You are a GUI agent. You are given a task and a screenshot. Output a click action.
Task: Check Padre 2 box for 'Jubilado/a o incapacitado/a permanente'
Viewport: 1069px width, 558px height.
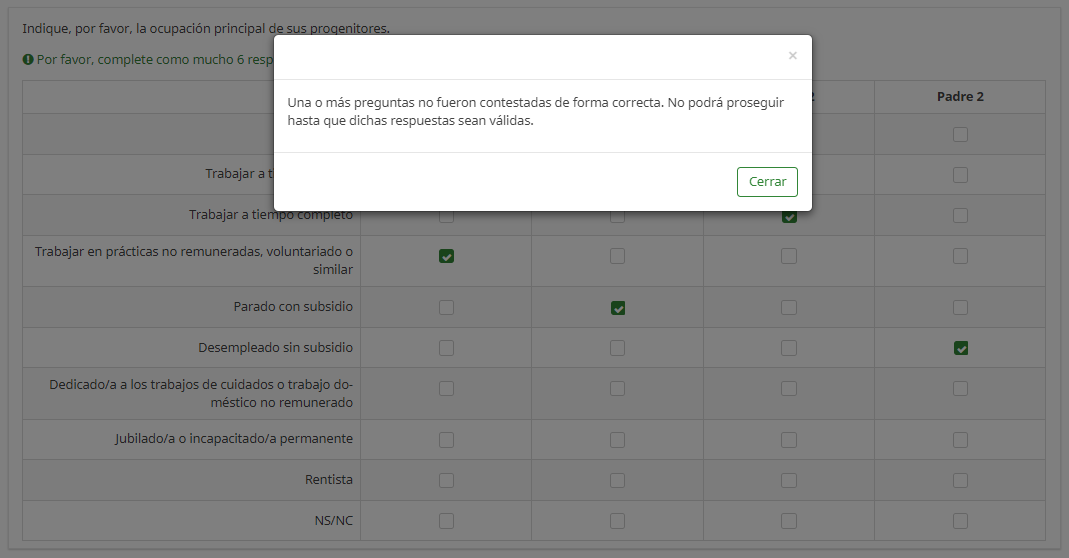(960, 439)
